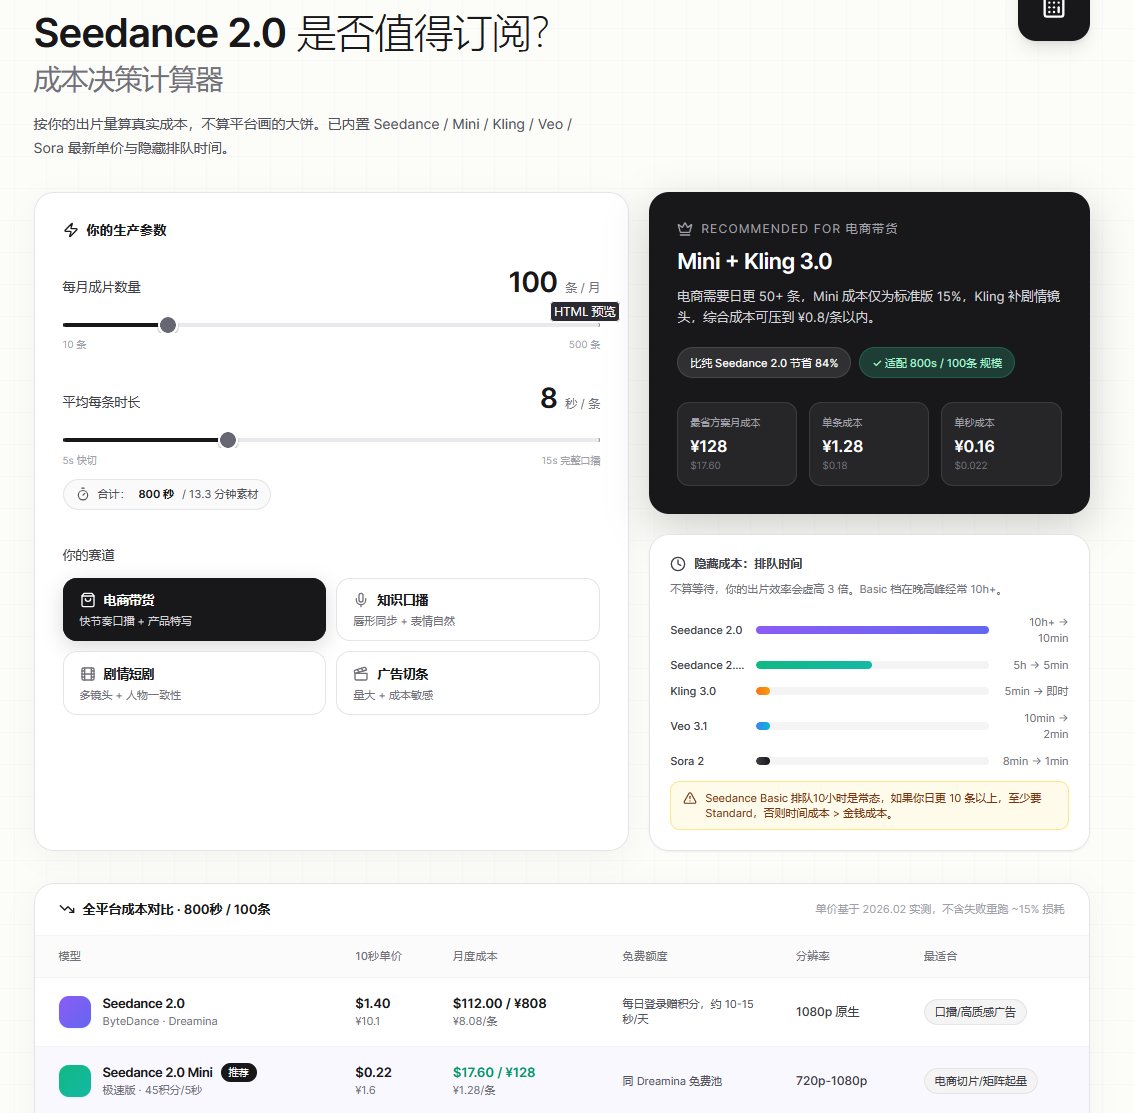This screenshot has height=1113, width=1134.
Task: Click the Seedance 2.0 Mini row name
Action: (x=158, y=1072)
